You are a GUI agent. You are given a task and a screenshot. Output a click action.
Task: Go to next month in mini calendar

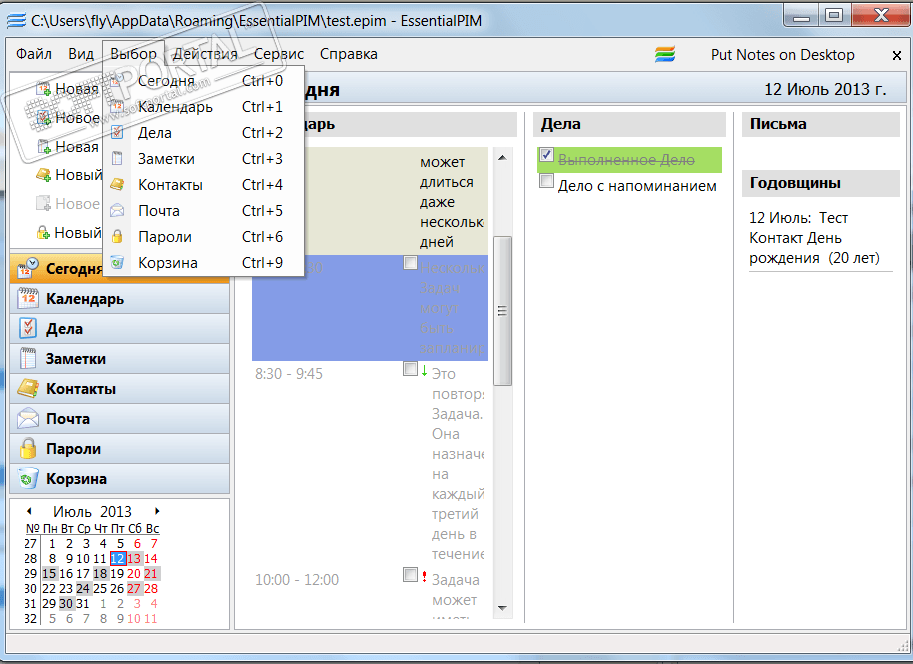click(157, 511)
